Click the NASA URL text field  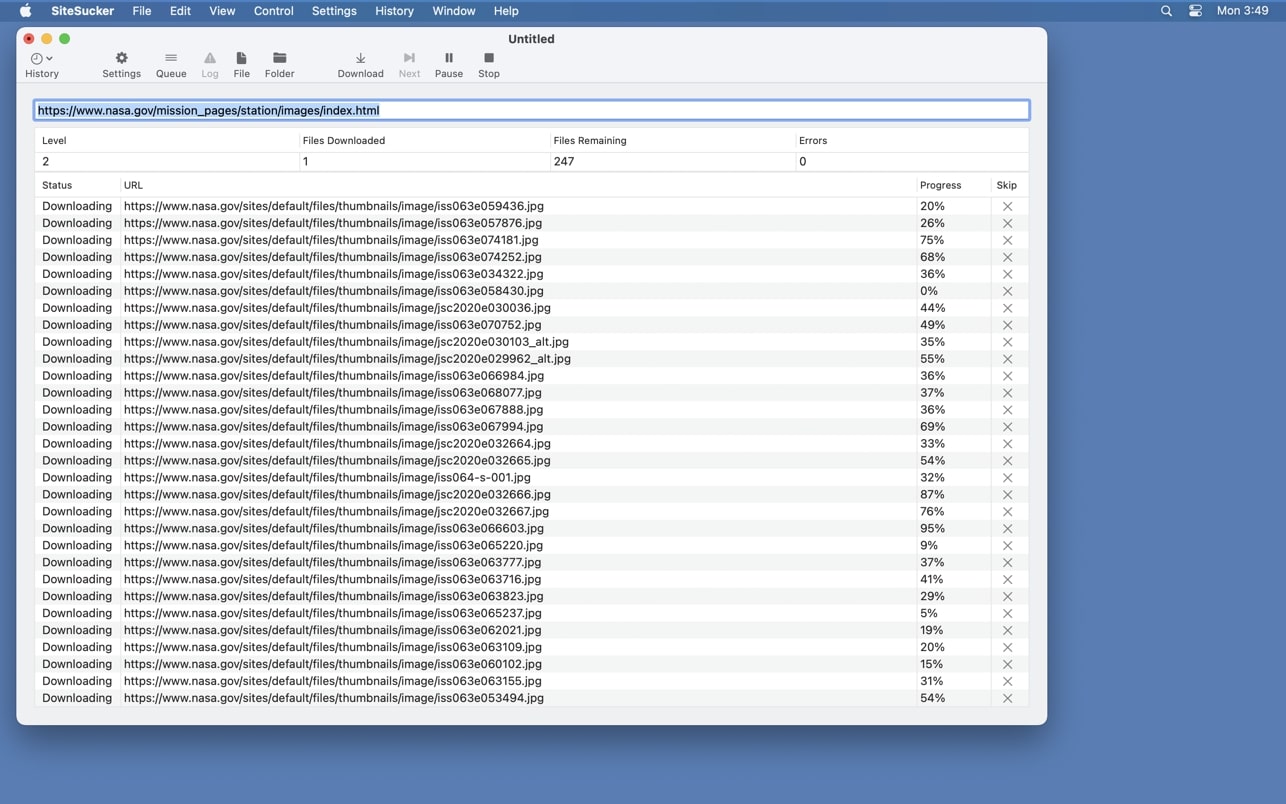pyautogui.click(x=531, y=110)
